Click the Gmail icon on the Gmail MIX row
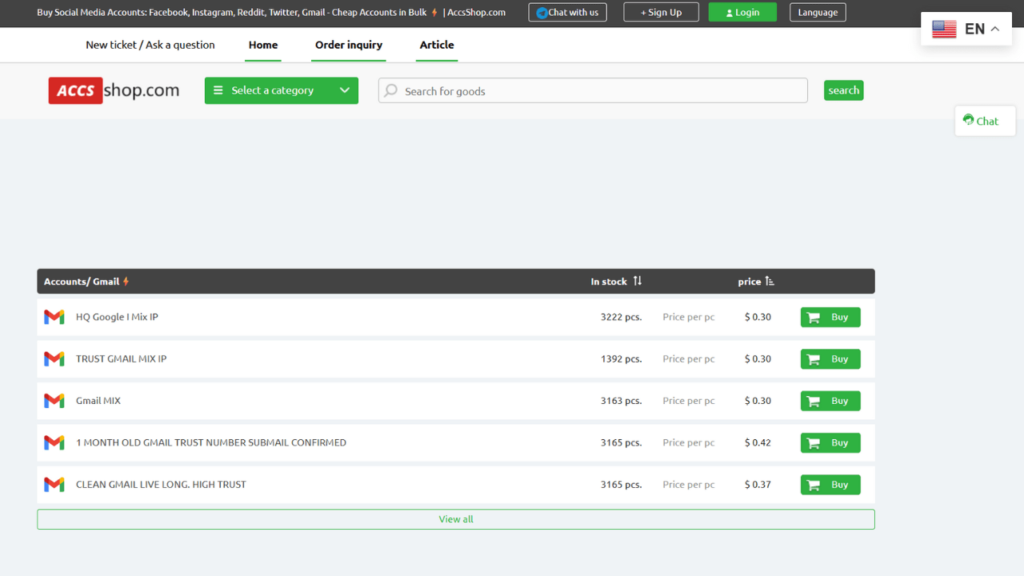1024x576 pixels. (x=53, y=400)
